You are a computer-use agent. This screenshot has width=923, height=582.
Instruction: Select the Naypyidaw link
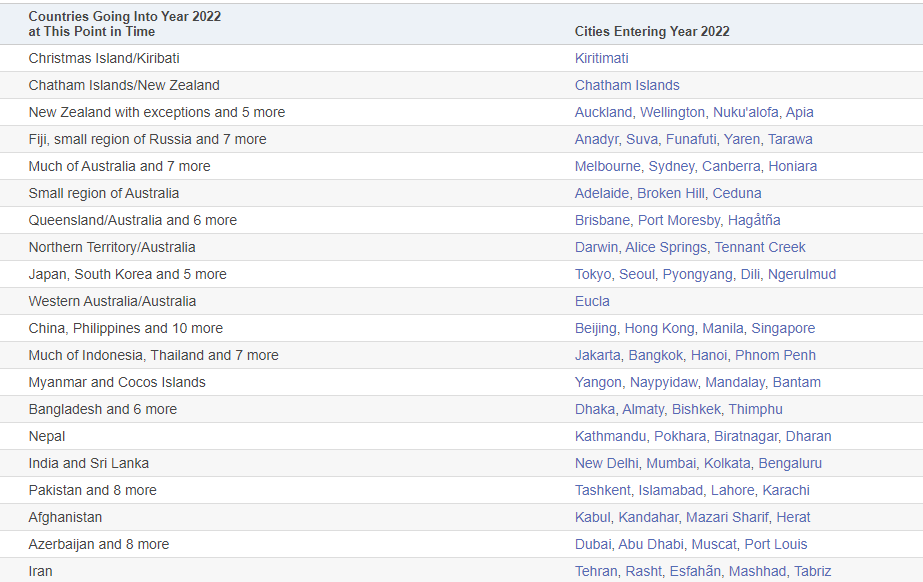pyautogui.click(x=662, y=382)
